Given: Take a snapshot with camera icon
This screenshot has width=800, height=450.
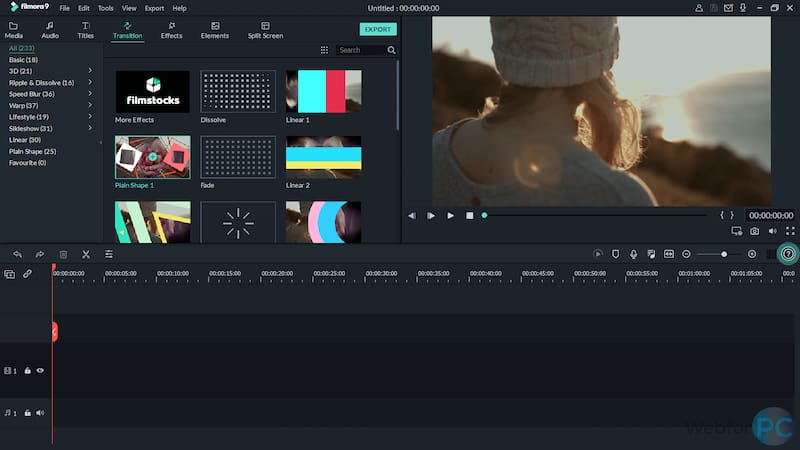Looking at the screenshot, I should [755, 231].
